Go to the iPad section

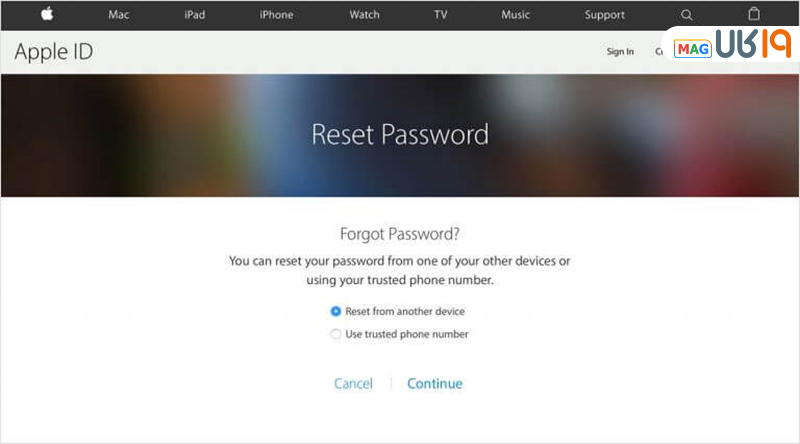click(195, 15)
